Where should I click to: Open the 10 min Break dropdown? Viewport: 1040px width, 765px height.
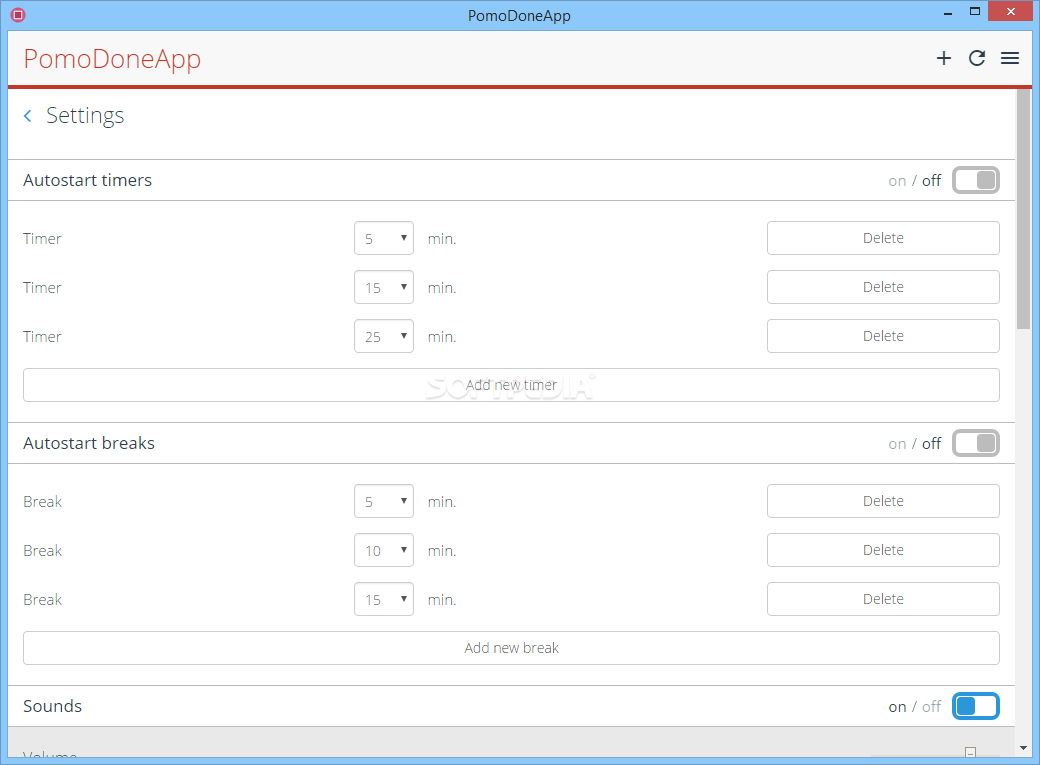pyautogui.click(x=384, y=550)
